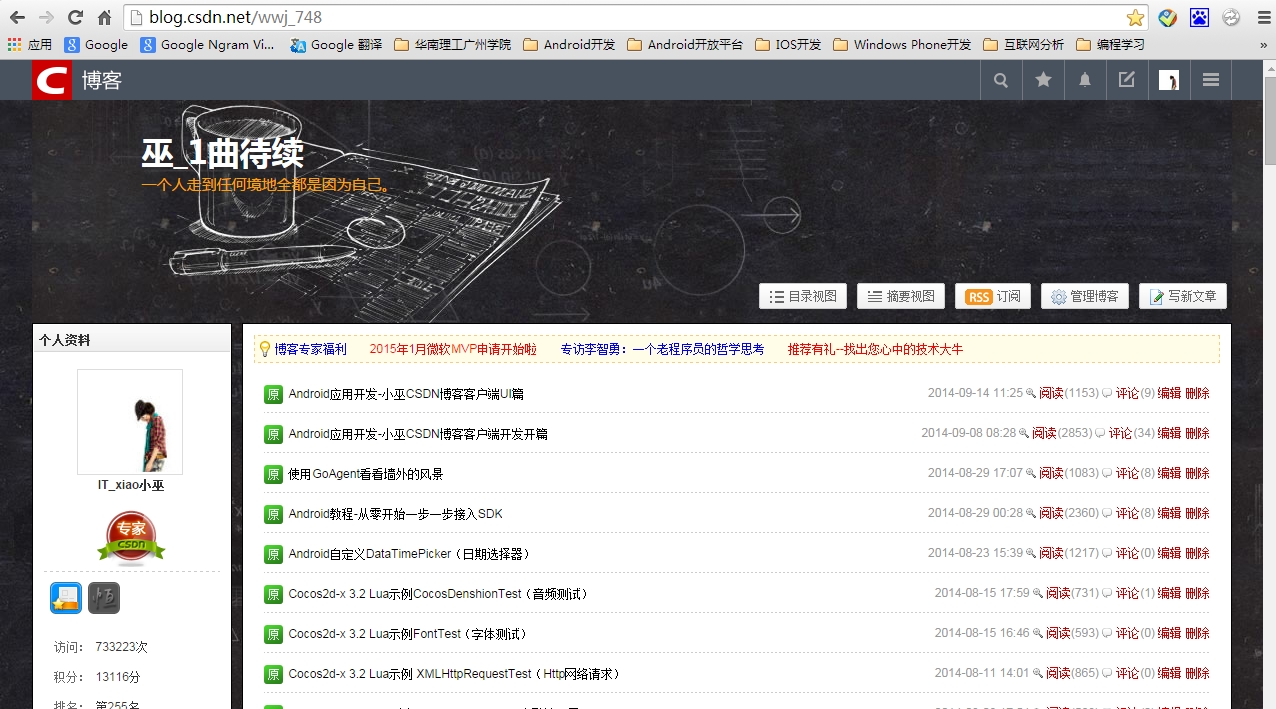This screenshot has width=1276, height=709.
Task: Click 评论 link for 开发开篇 article
Action: [x=1120, y=433]
